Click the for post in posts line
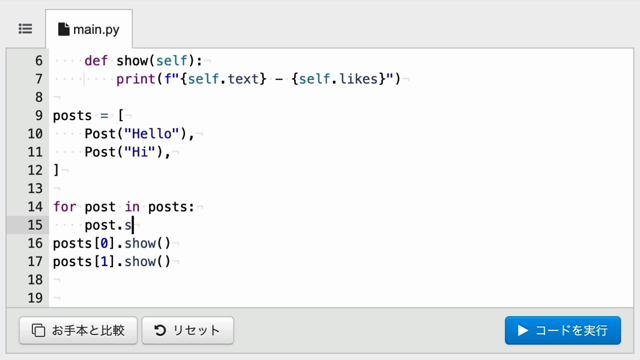The width and height of the screenshot is (640, 360). point(124,207)
